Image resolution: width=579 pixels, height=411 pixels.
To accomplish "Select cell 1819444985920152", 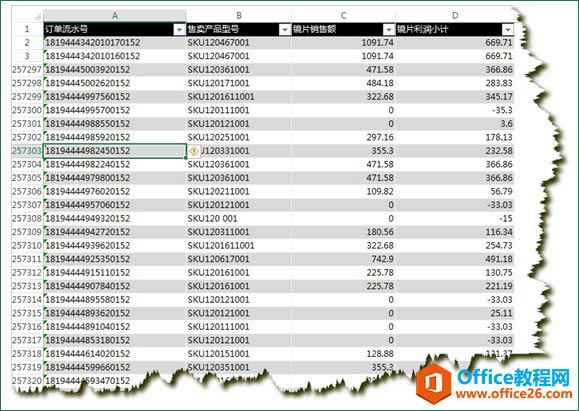I will (115, 137).
